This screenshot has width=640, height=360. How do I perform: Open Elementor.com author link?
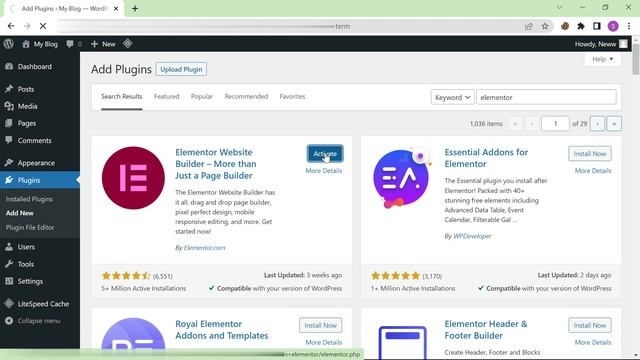tap(204, 248)
